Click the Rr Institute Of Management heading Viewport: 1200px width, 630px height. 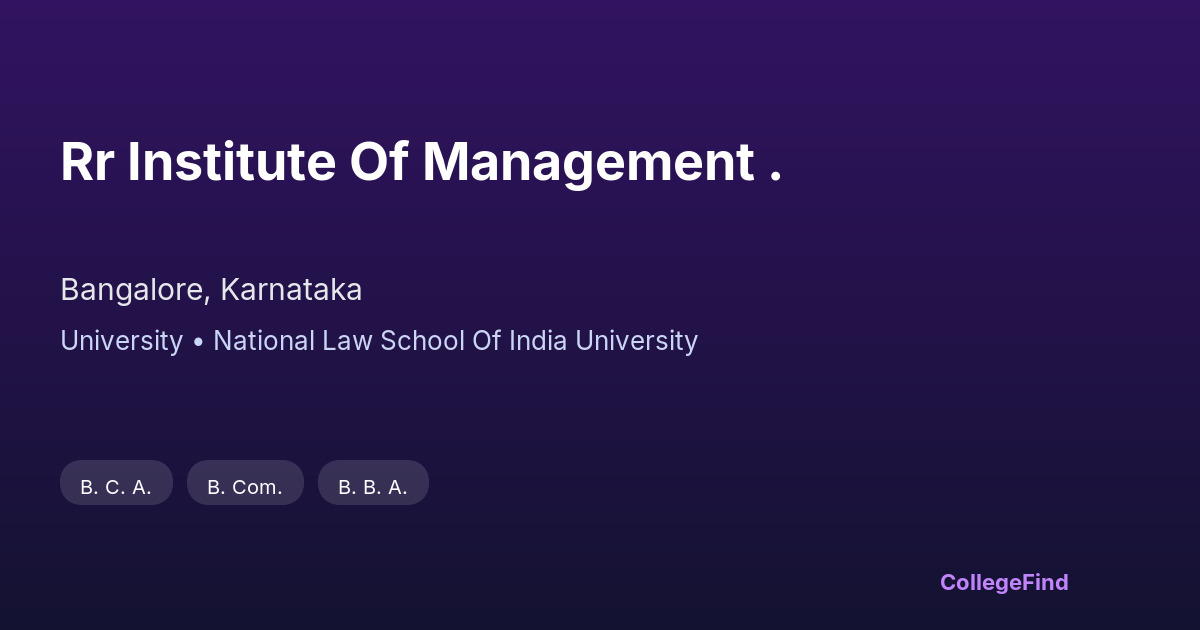(420, 162)
